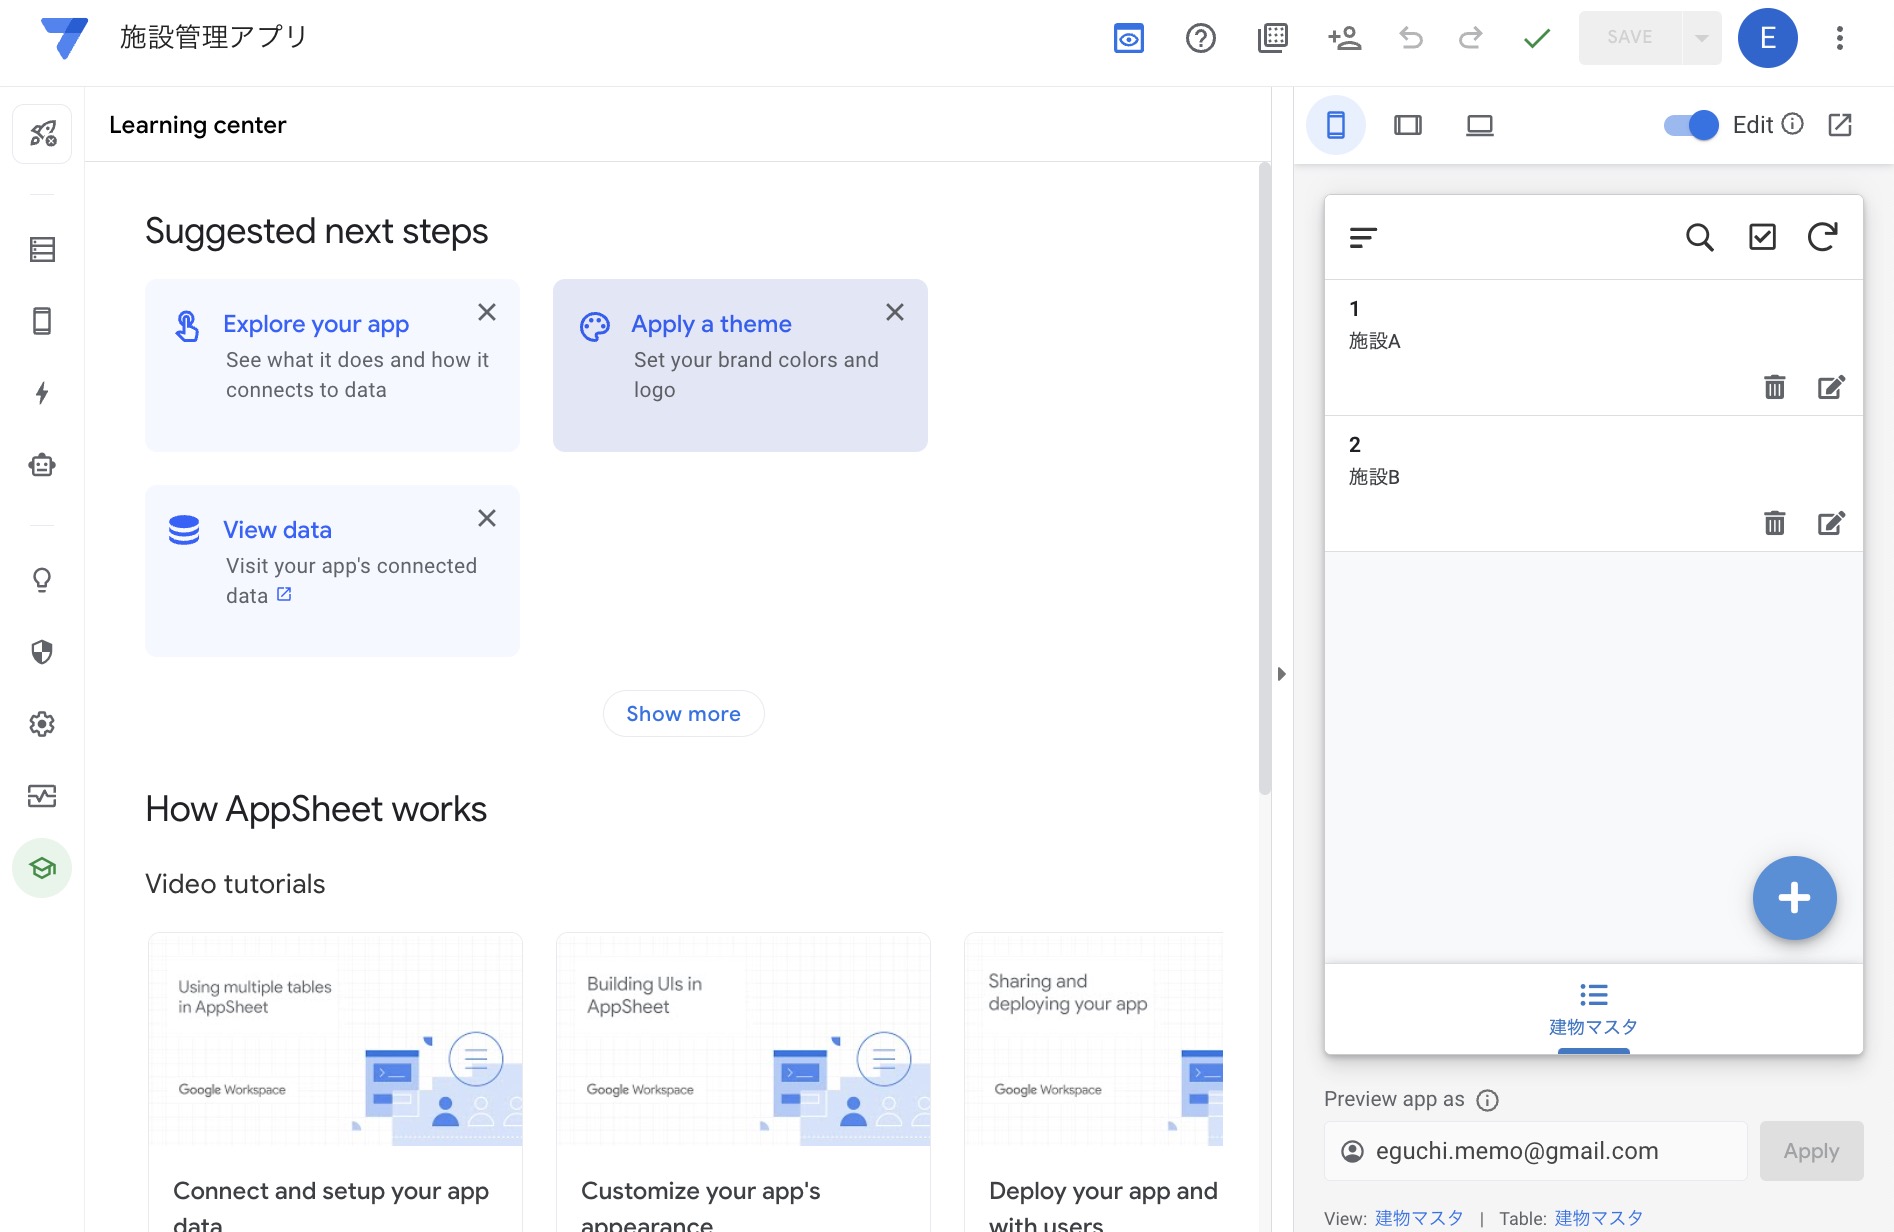Image resolution: width=1894 pixels, height=1232 pixels.
Task: Open the Data section in sidebar
Action: [x=42, y=249]
